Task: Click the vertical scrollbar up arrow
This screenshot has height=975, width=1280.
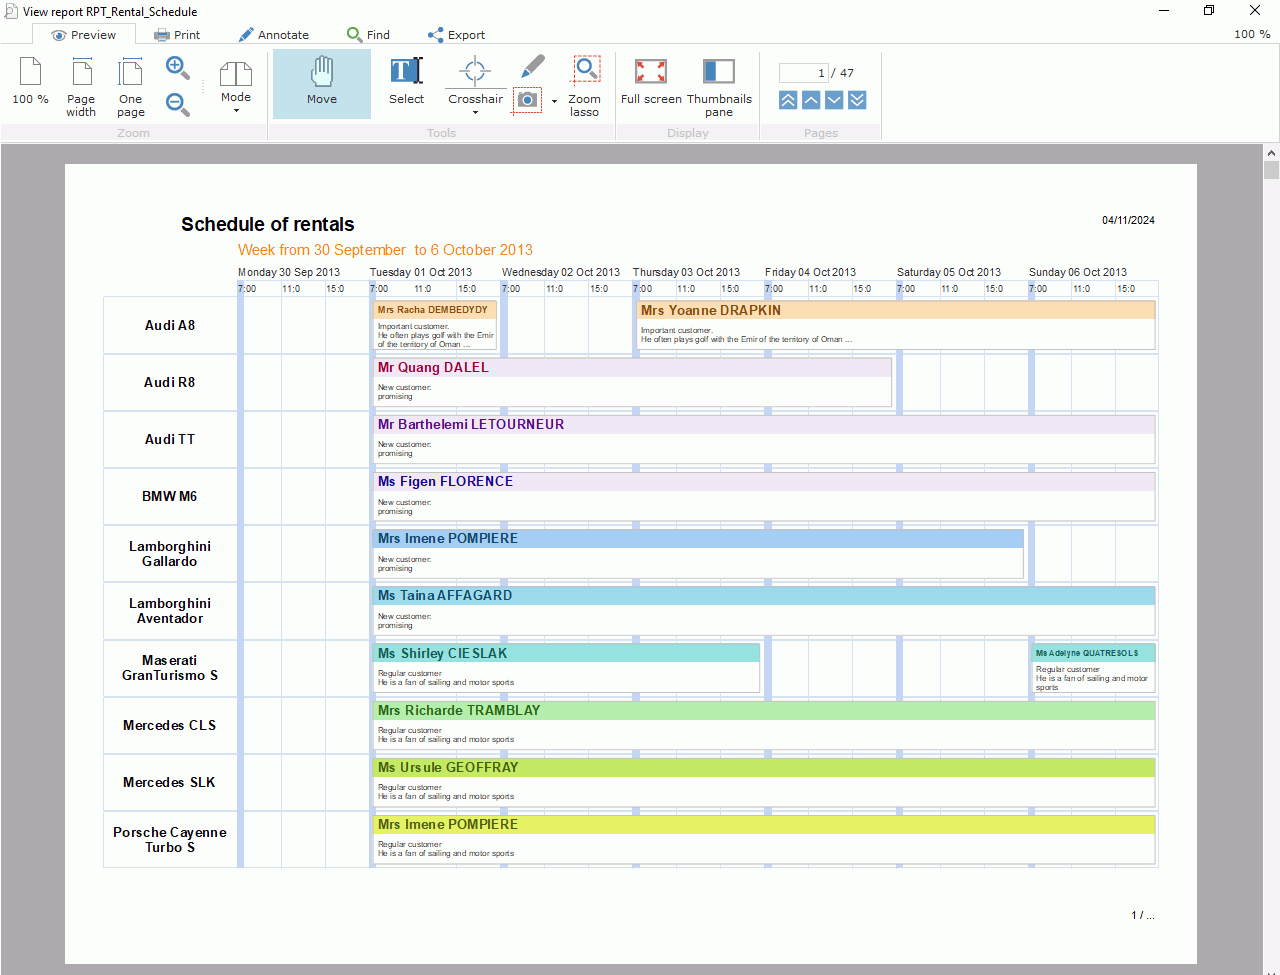Action: coord(1271,153)
